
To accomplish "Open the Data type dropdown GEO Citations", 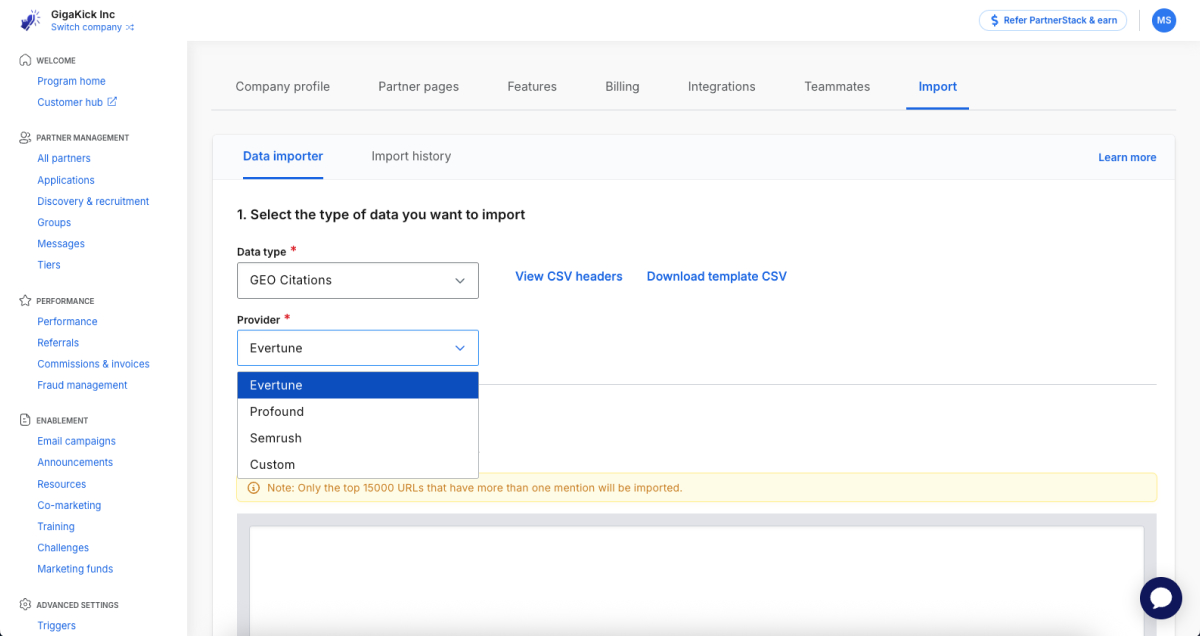I will tap(358, 280).
